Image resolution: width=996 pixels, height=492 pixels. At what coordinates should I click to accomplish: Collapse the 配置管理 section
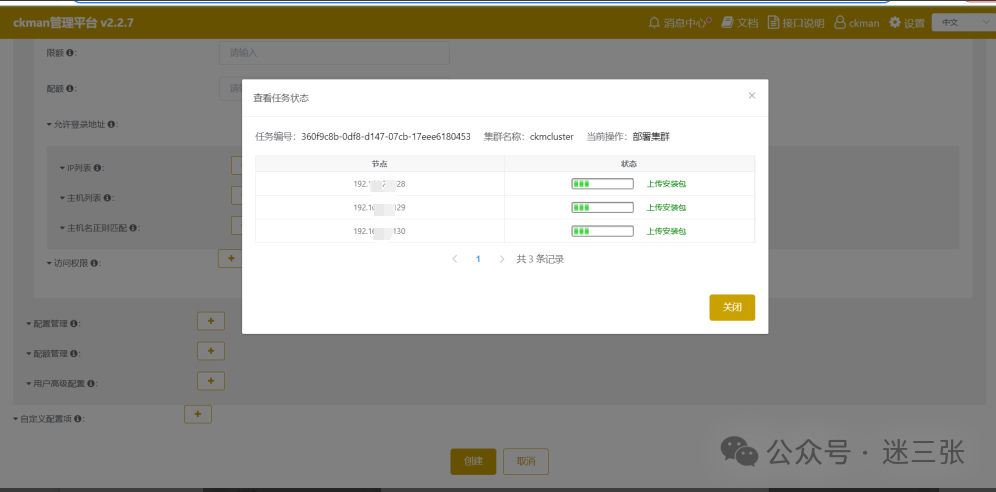click(29, 324)
